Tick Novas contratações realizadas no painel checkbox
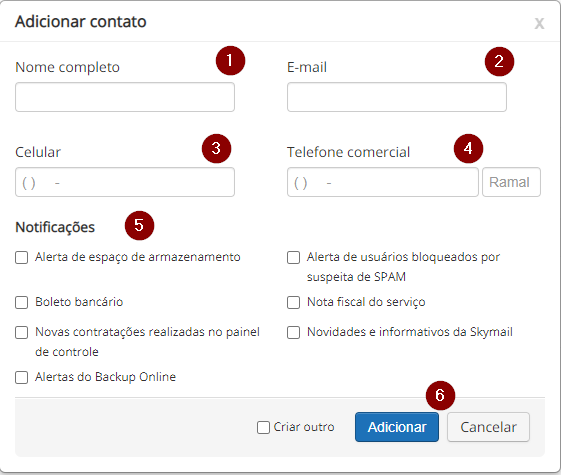The width and height of the screenshot is (561, 475). 21,332
